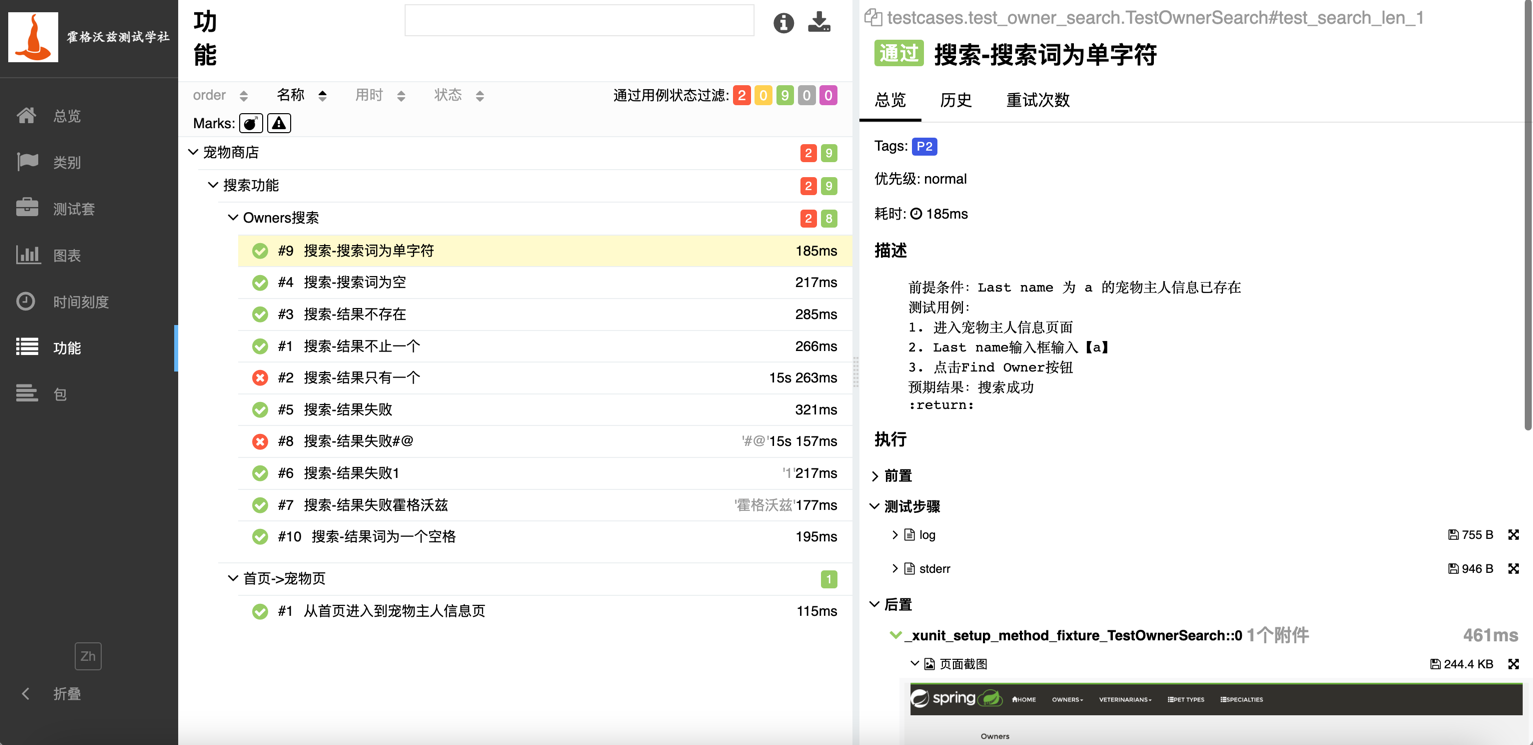This screenshot has height=745, width=1533.
Task: Switch language with the Zh button
Action: coord(88,656)
